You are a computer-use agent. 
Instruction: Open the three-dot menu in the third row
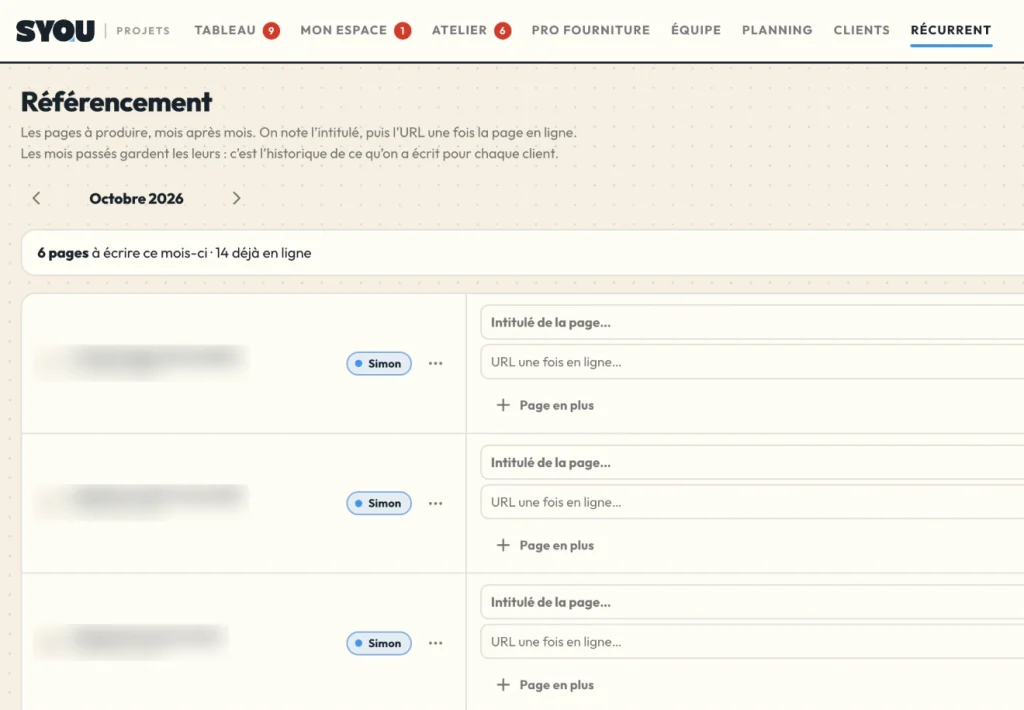click(436, 643)
